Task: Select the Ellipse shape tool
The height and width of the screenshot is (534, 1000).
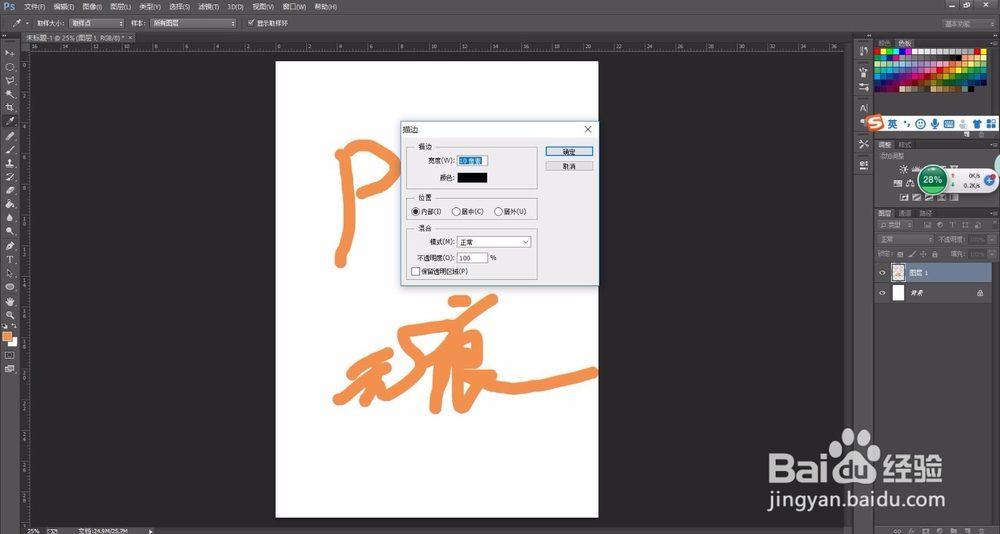Action: 10,287
